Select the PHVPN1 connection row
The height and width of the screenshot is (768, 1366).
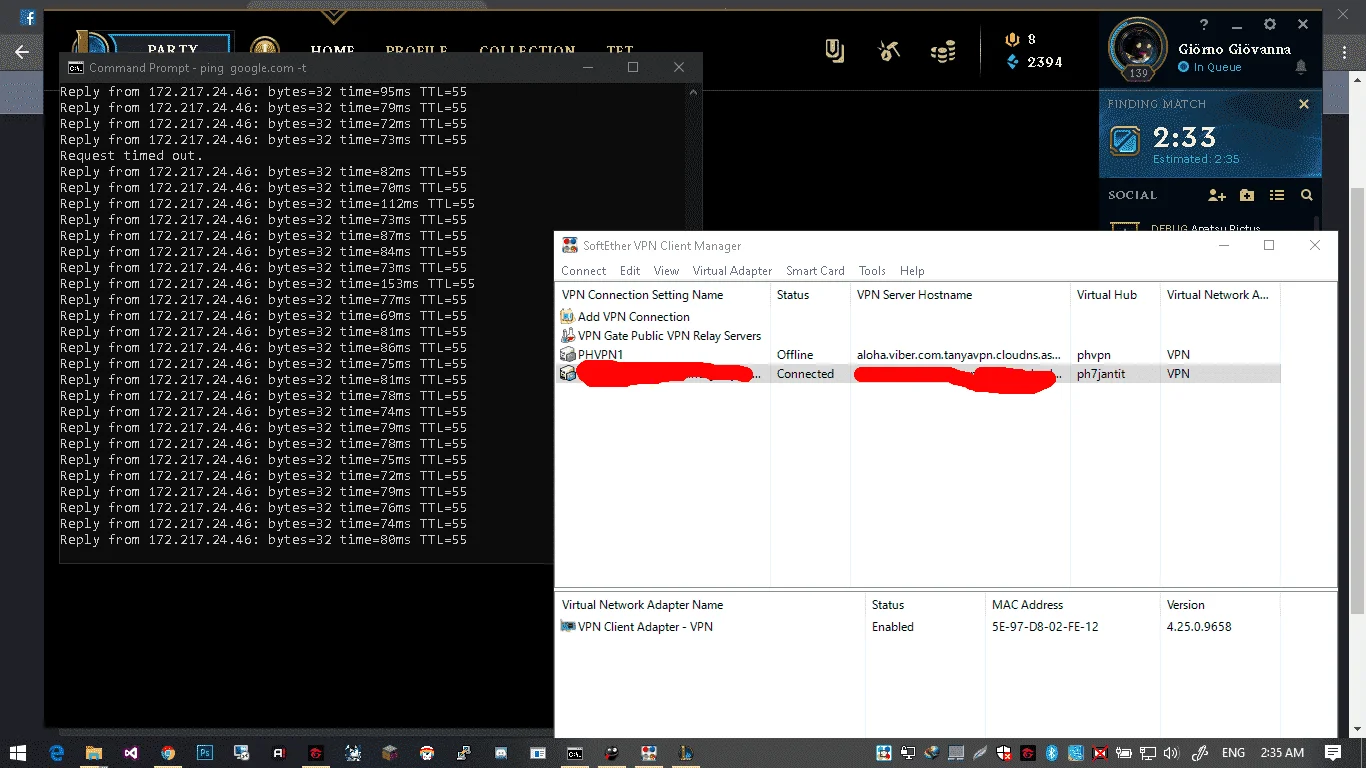pos(918,355)
